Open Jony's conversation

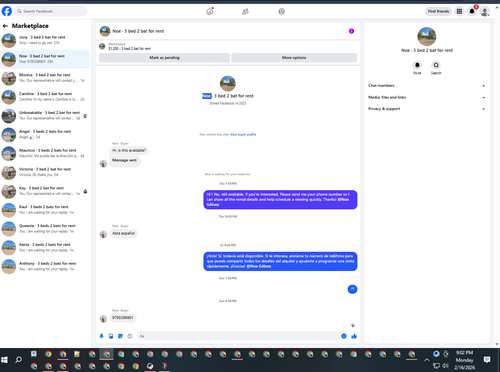45,40
